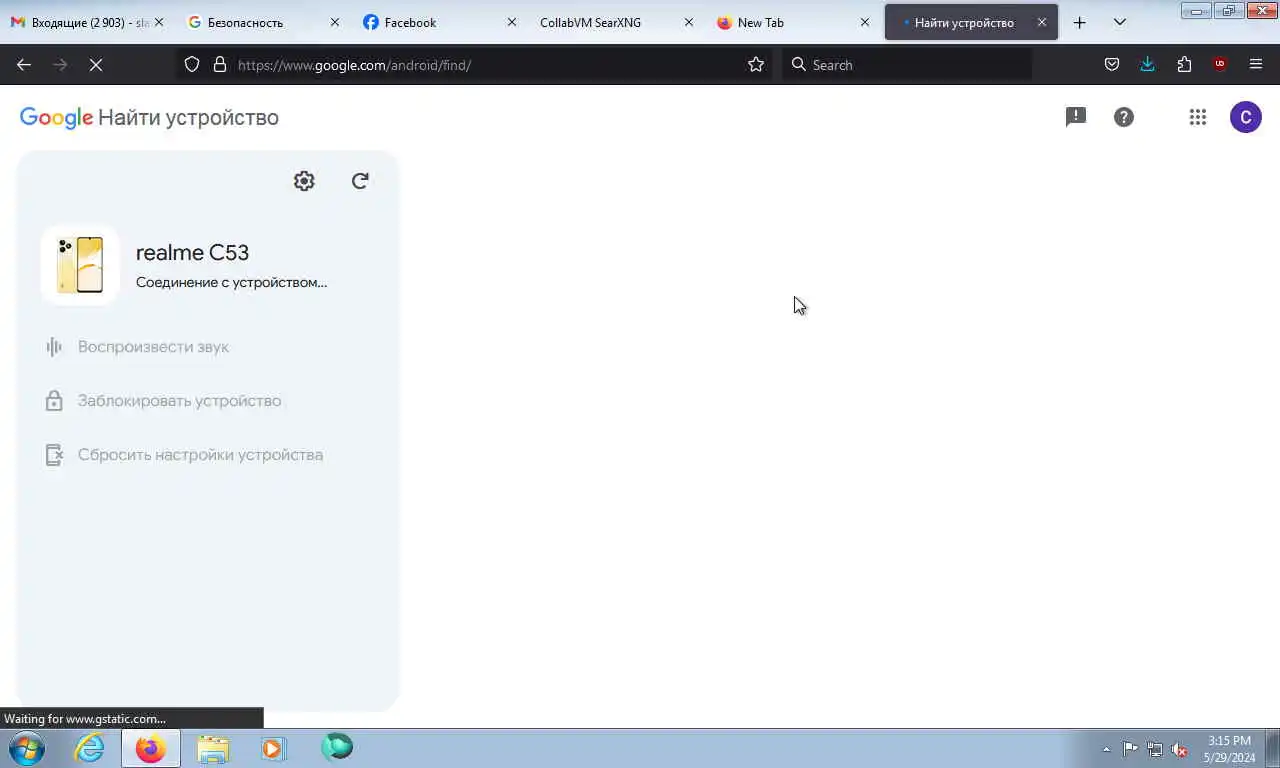Open the Action Center flag icon

pyautogui.click(x=1130, y=749)
